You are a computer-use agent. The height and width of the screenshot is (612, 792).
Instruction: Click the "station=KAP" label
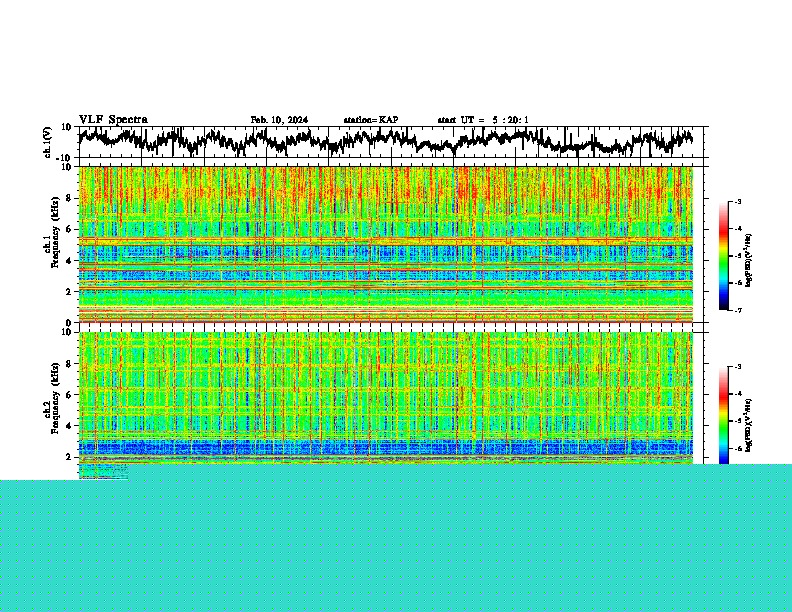click(x=371, y=120)
